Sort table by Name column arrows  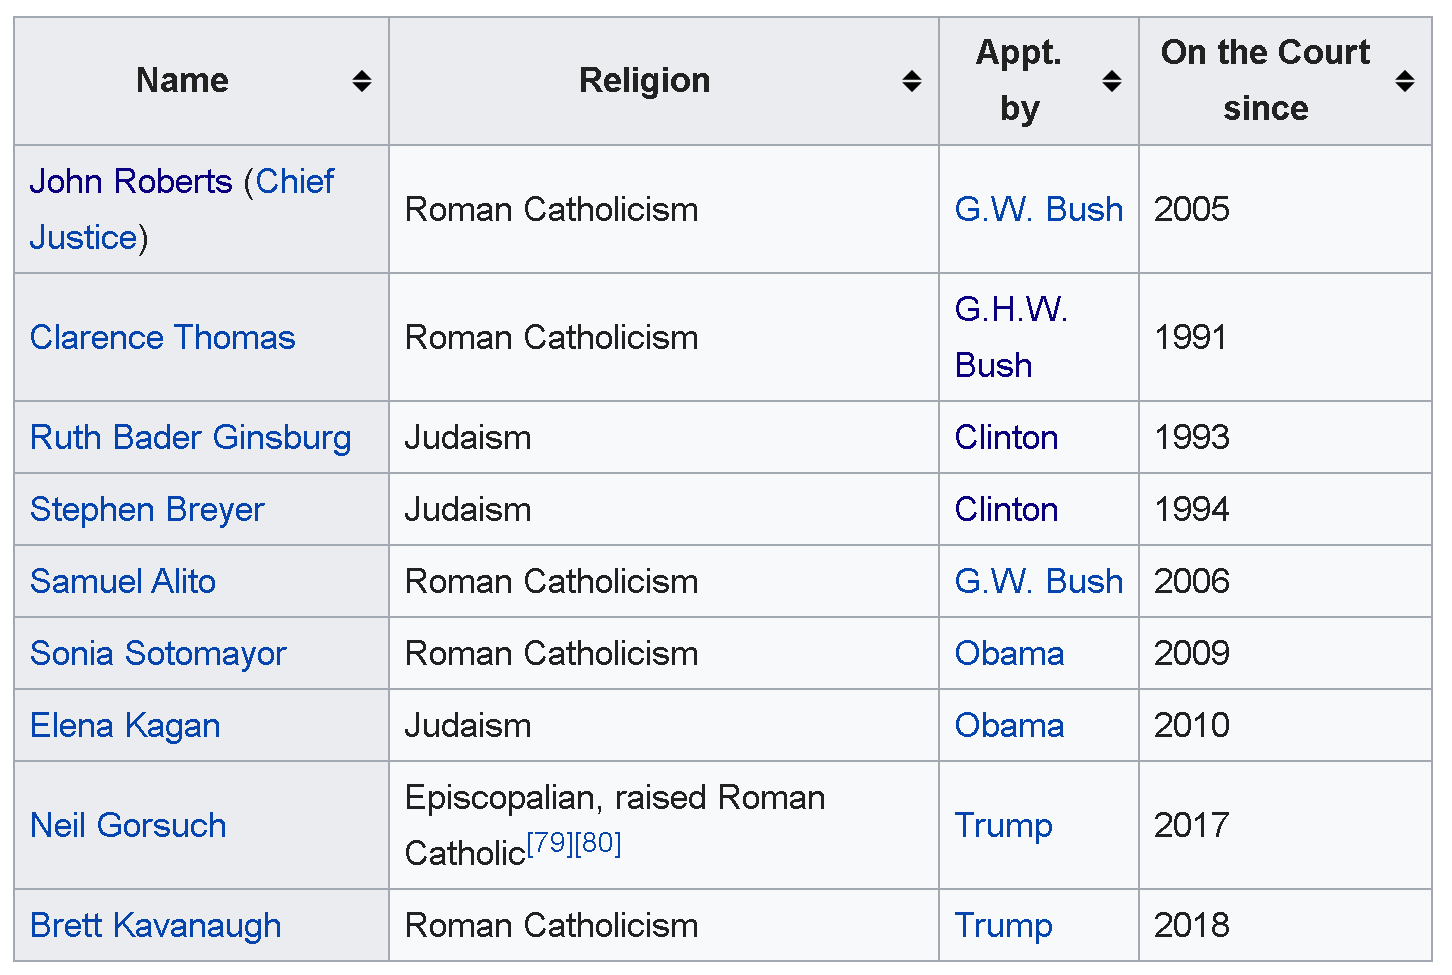pyautogui.click(x=362, y=81)
